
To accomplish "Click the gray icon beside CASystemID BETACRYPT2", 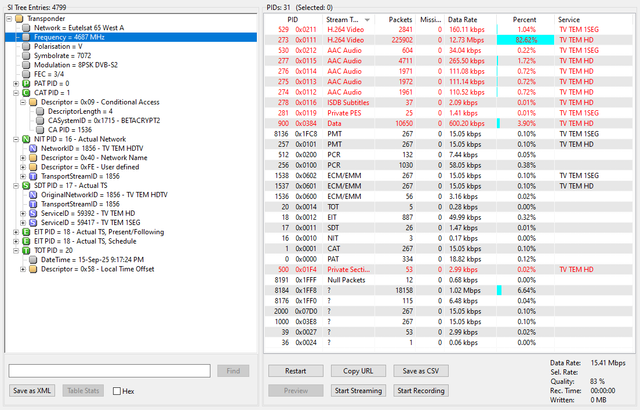I will pyautogui.click(x=40, y=121).
